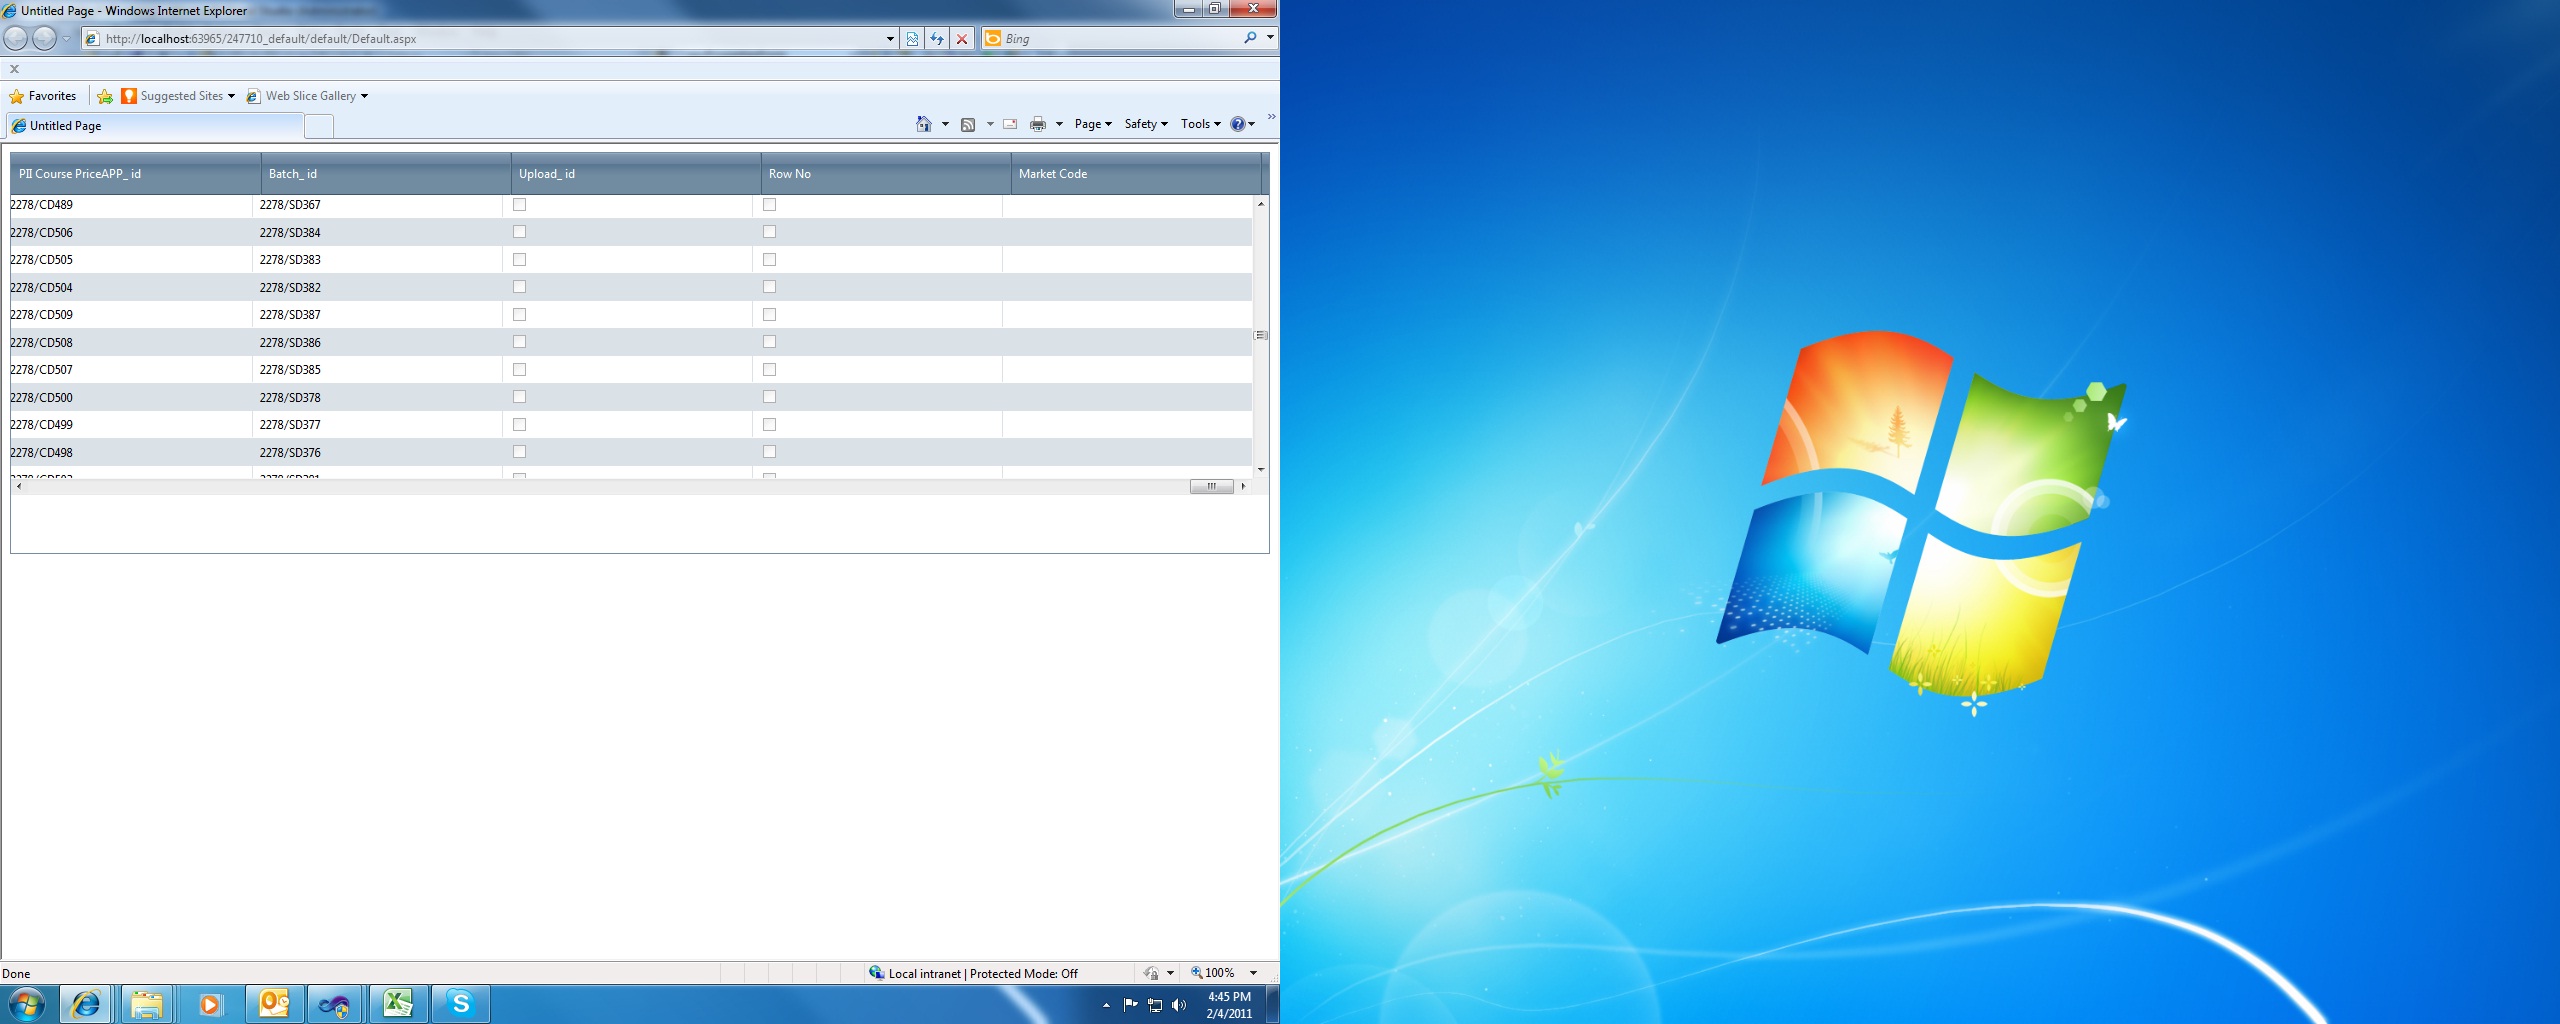
Task: Sort by Upload_id column header
Action: pyautogui.click(x=636, y=174)
